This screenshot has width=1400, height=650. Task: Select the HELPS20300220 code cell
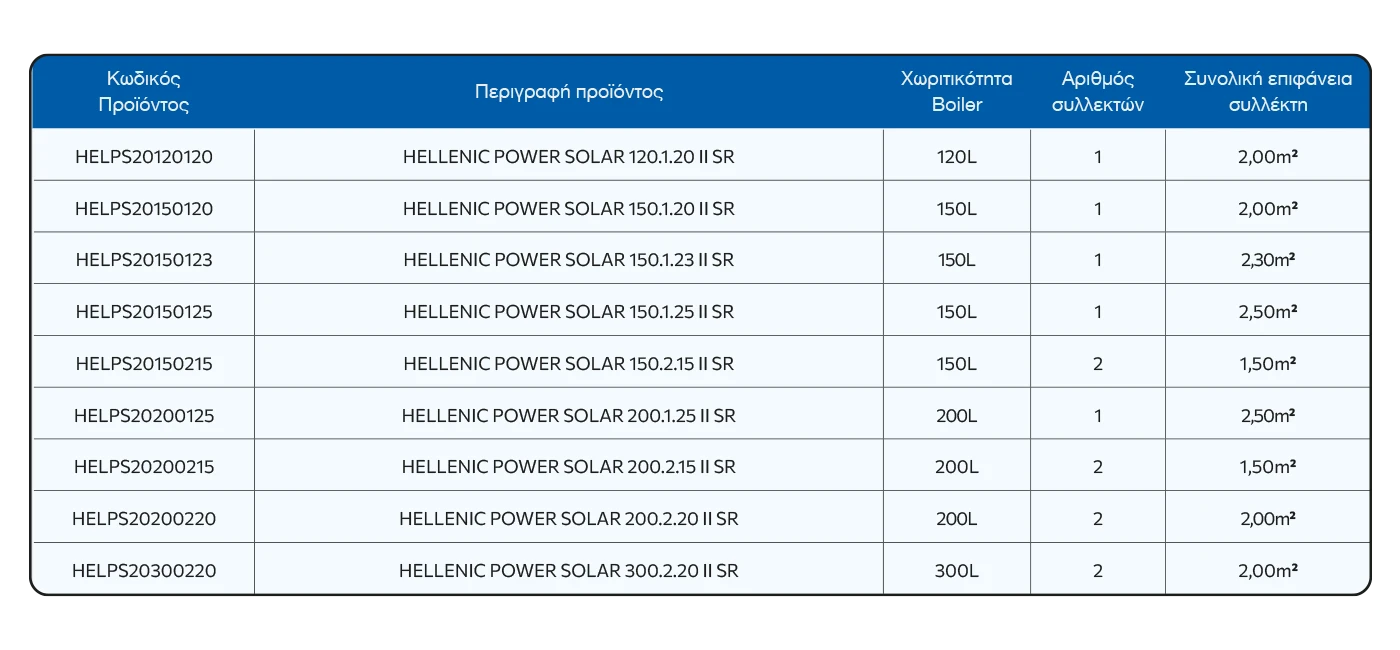point(144,571)
